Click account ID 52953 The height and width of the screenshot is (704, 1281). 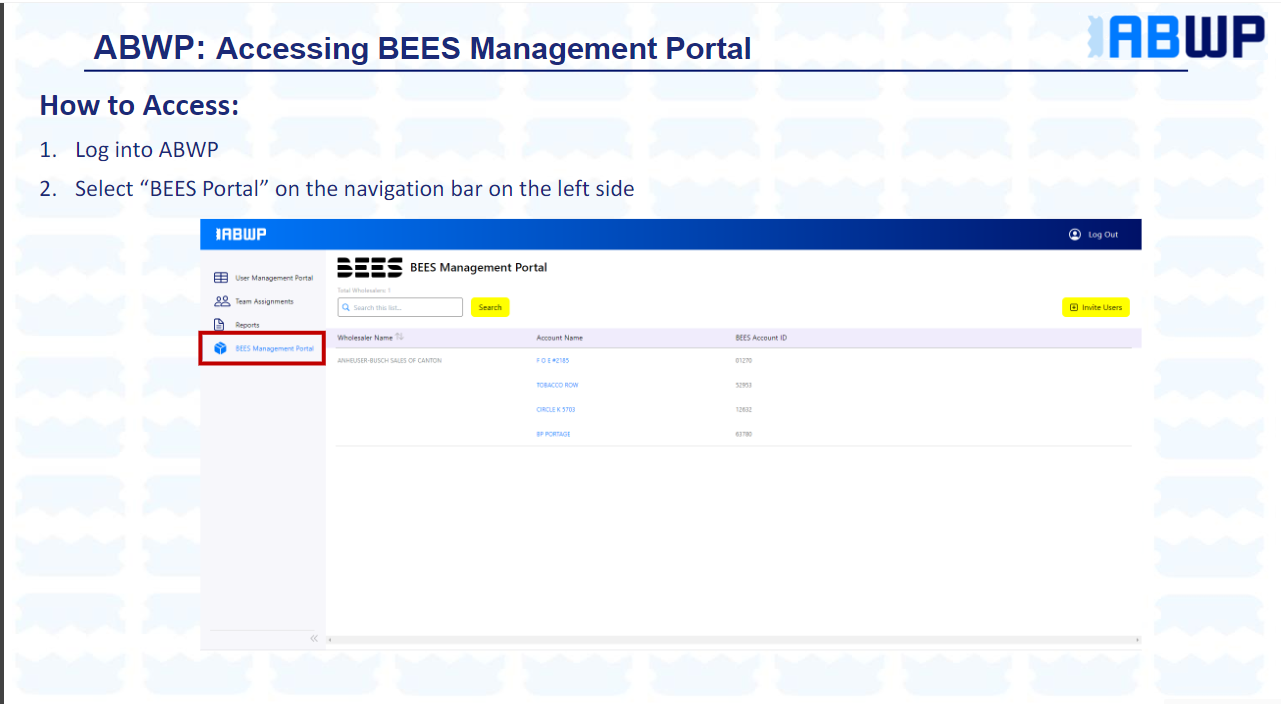click(x=743, y=385)
